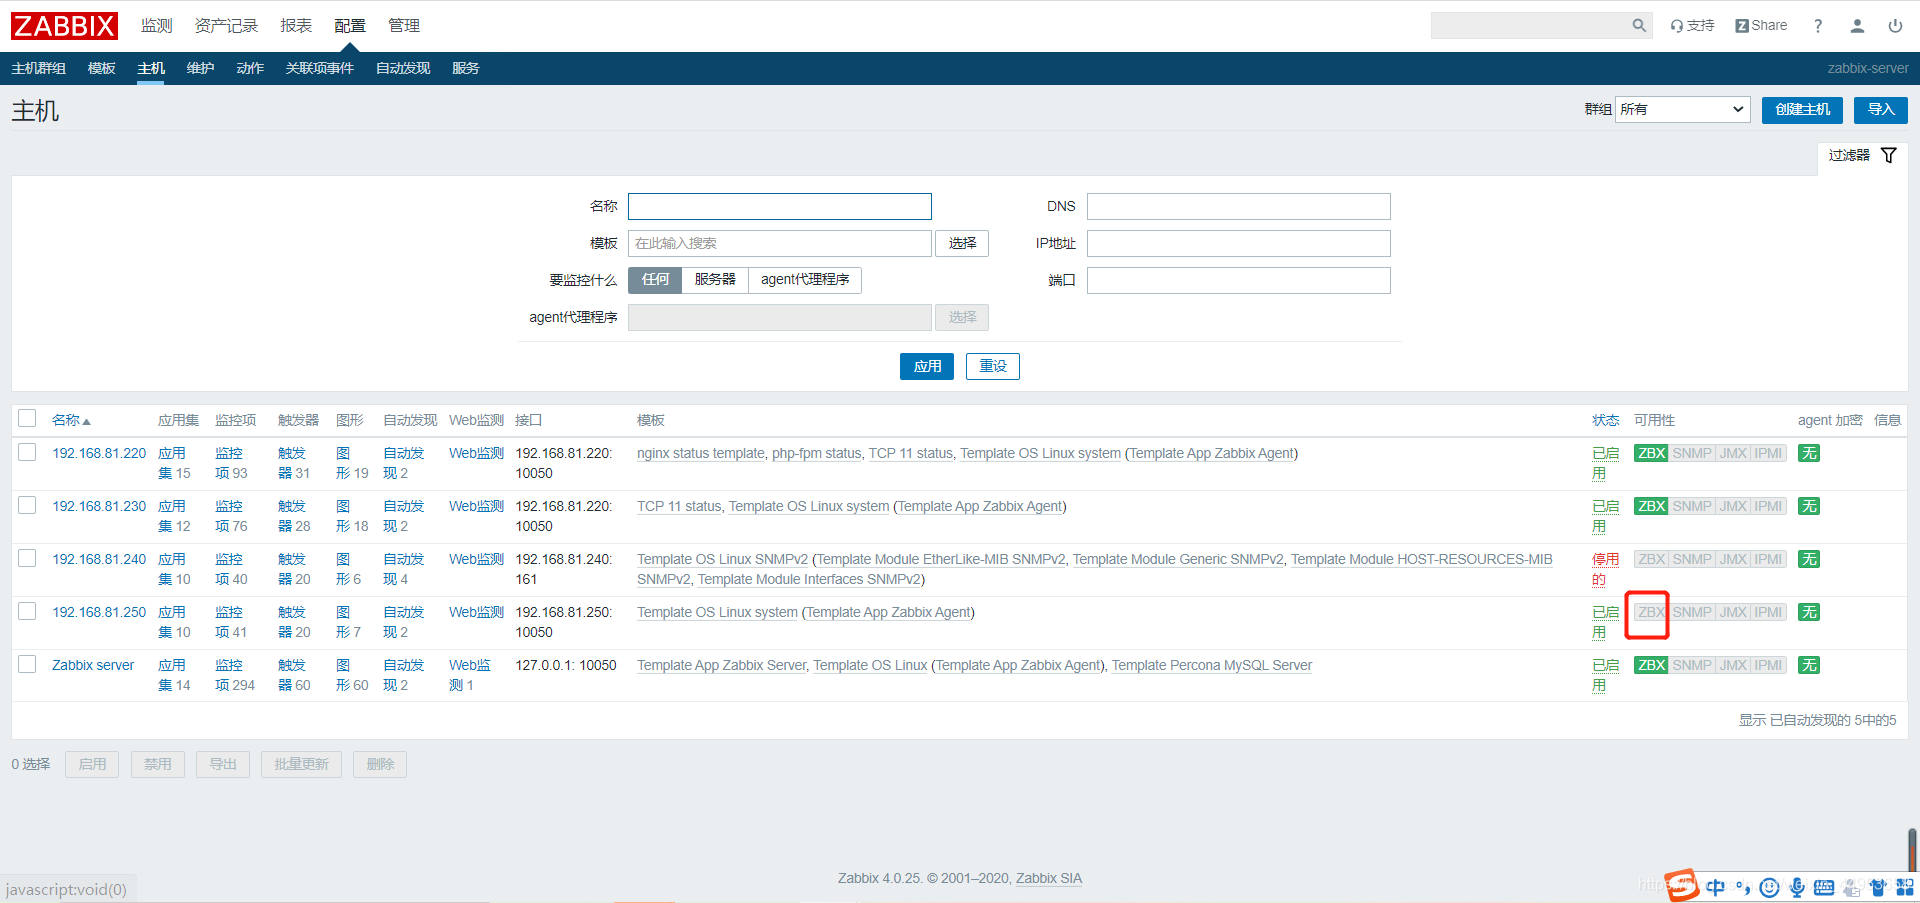Open the support (支持) link

pos(1692,26)
